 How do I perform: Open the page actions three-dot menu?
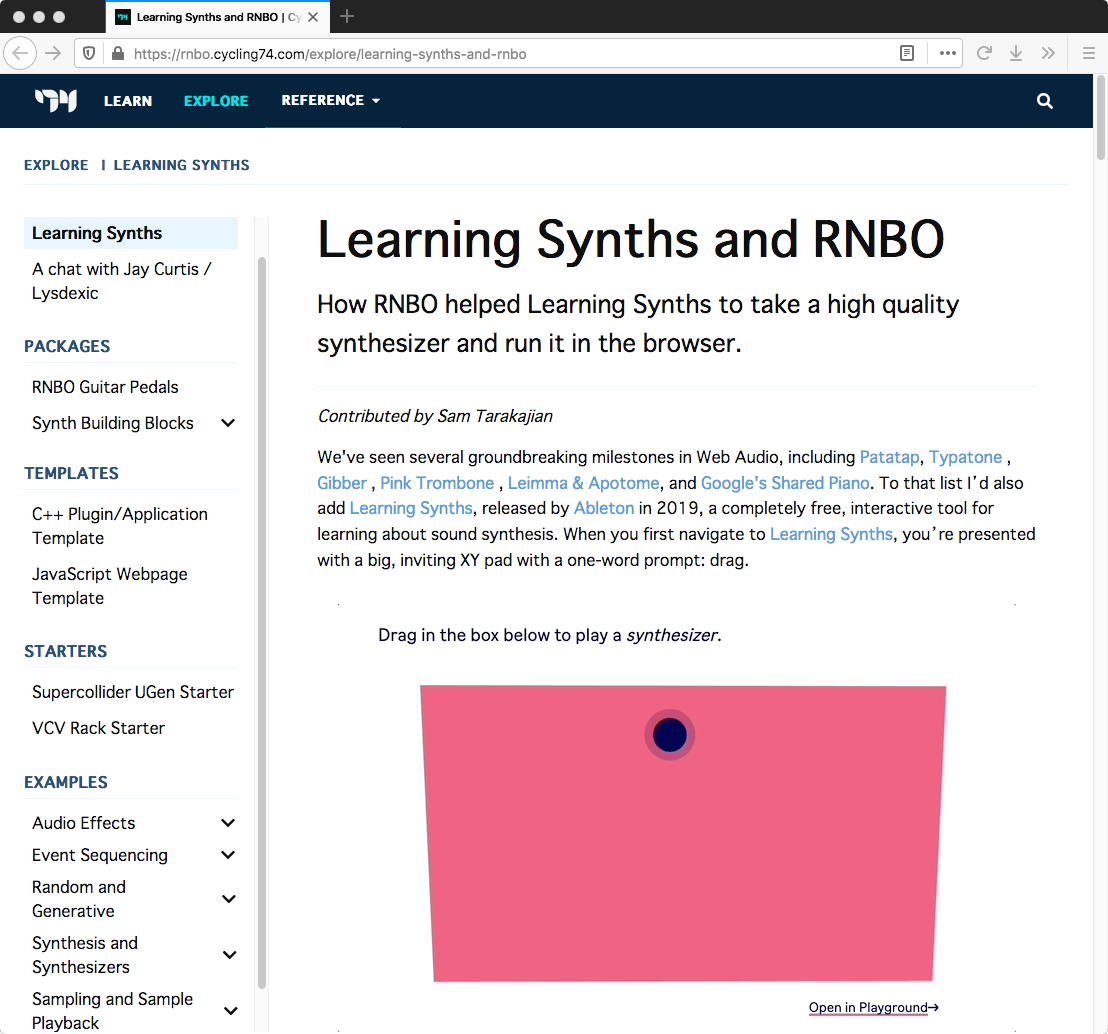pos(947,53)
